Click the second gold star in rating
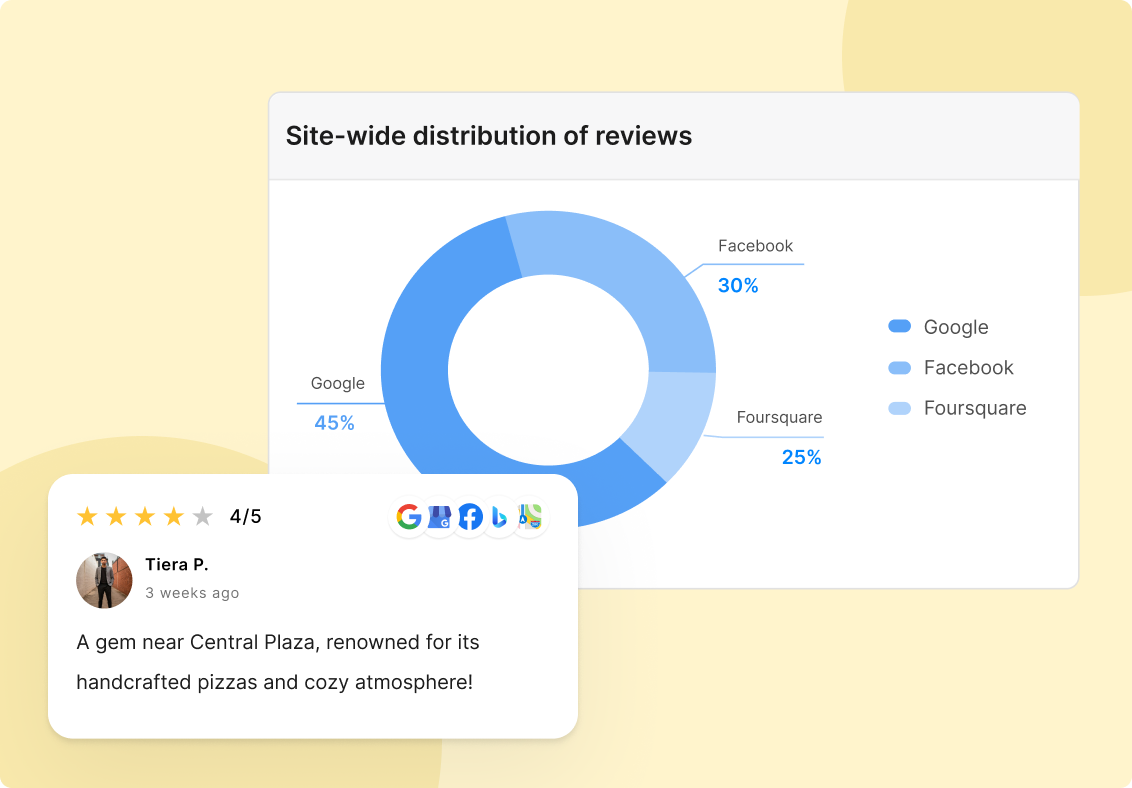Screen dimensions: 1132x788 pos(116,516)
